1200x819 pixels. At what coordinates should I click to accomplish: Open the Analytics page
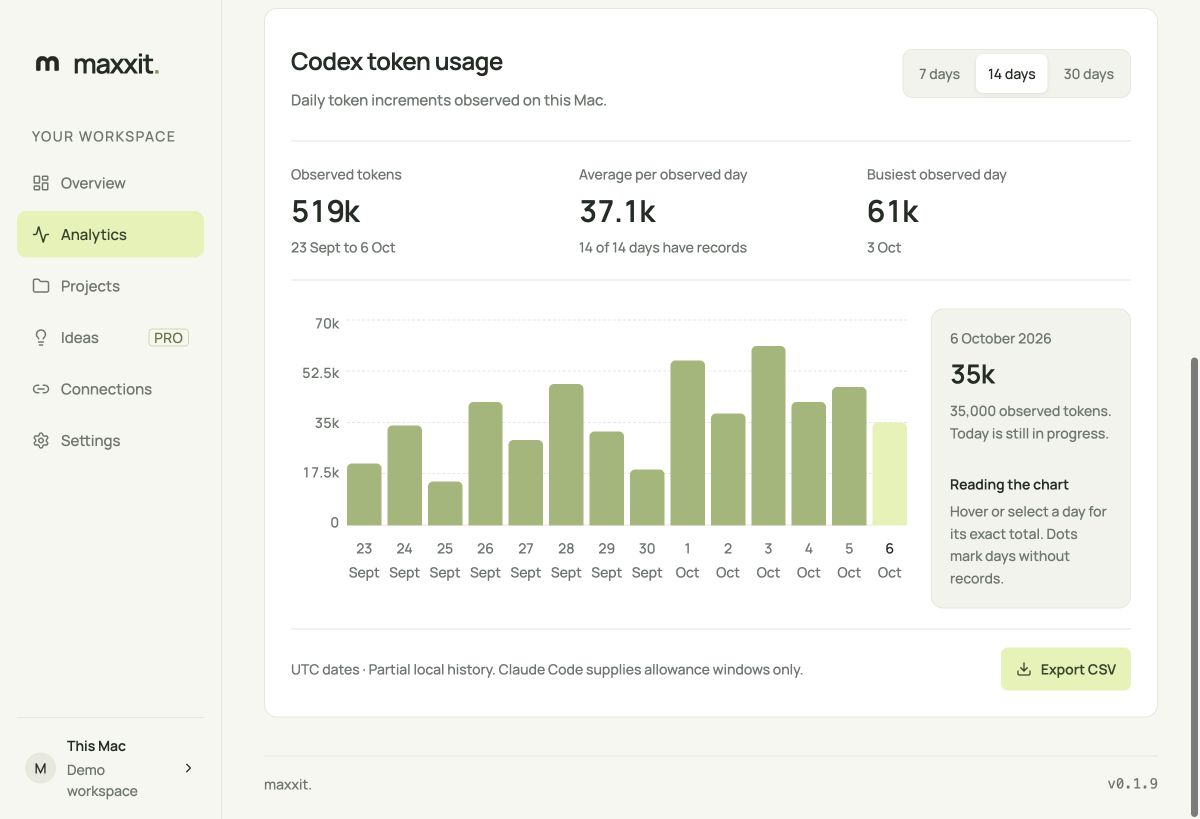pos(110,234)
